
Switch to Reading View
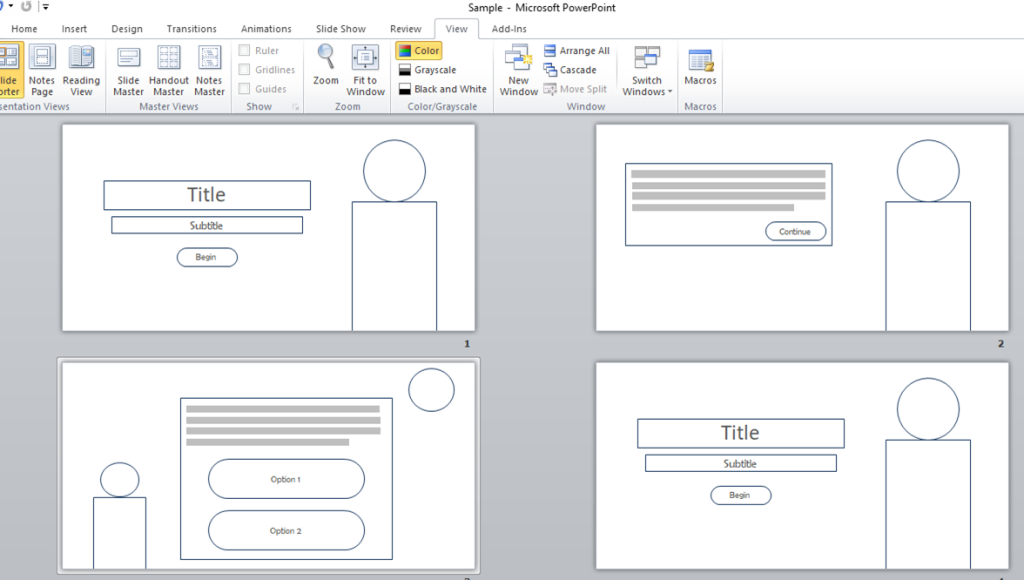coord(81,70)
